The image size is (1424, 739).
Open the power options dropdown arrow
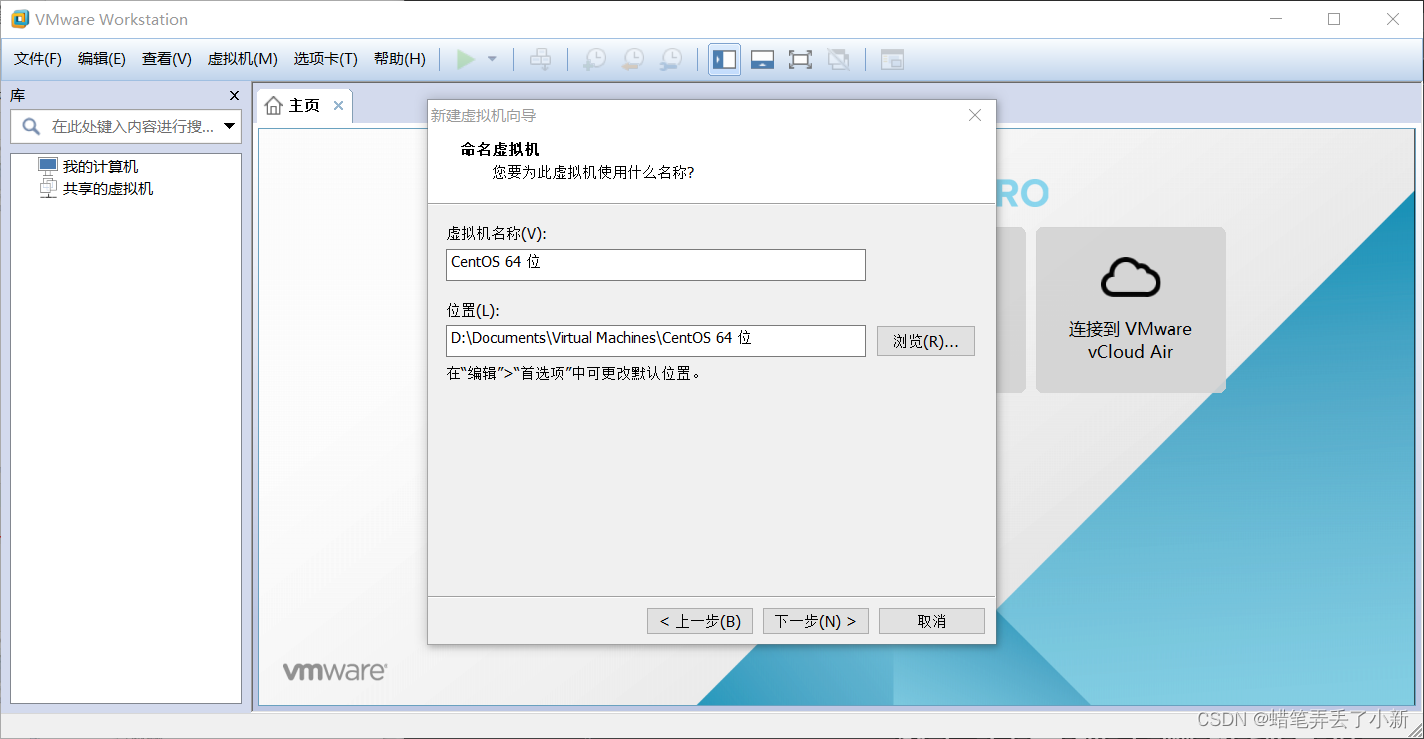coord(492,60)
